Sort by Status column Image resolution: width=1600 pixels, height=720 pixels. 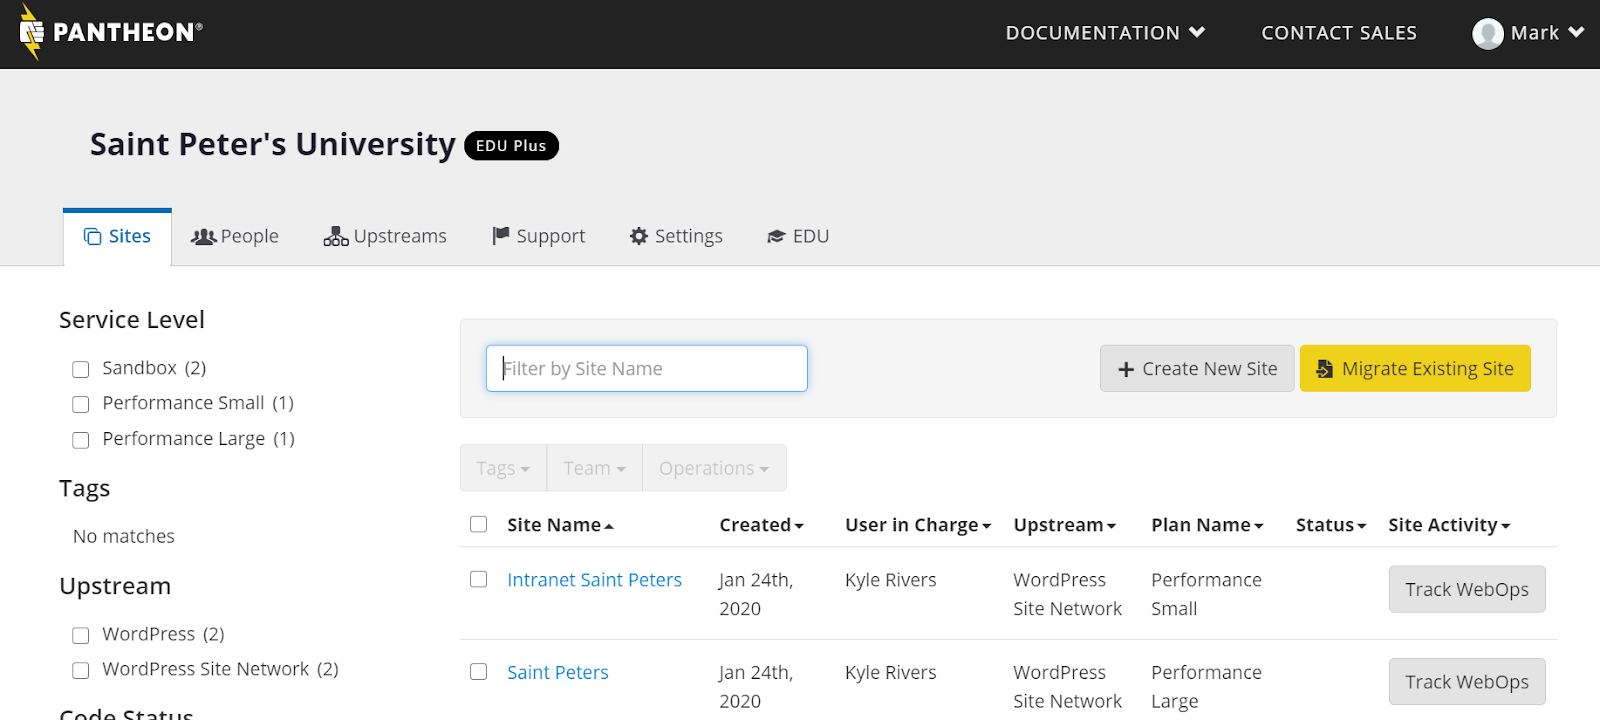[x=1331, y=525]
